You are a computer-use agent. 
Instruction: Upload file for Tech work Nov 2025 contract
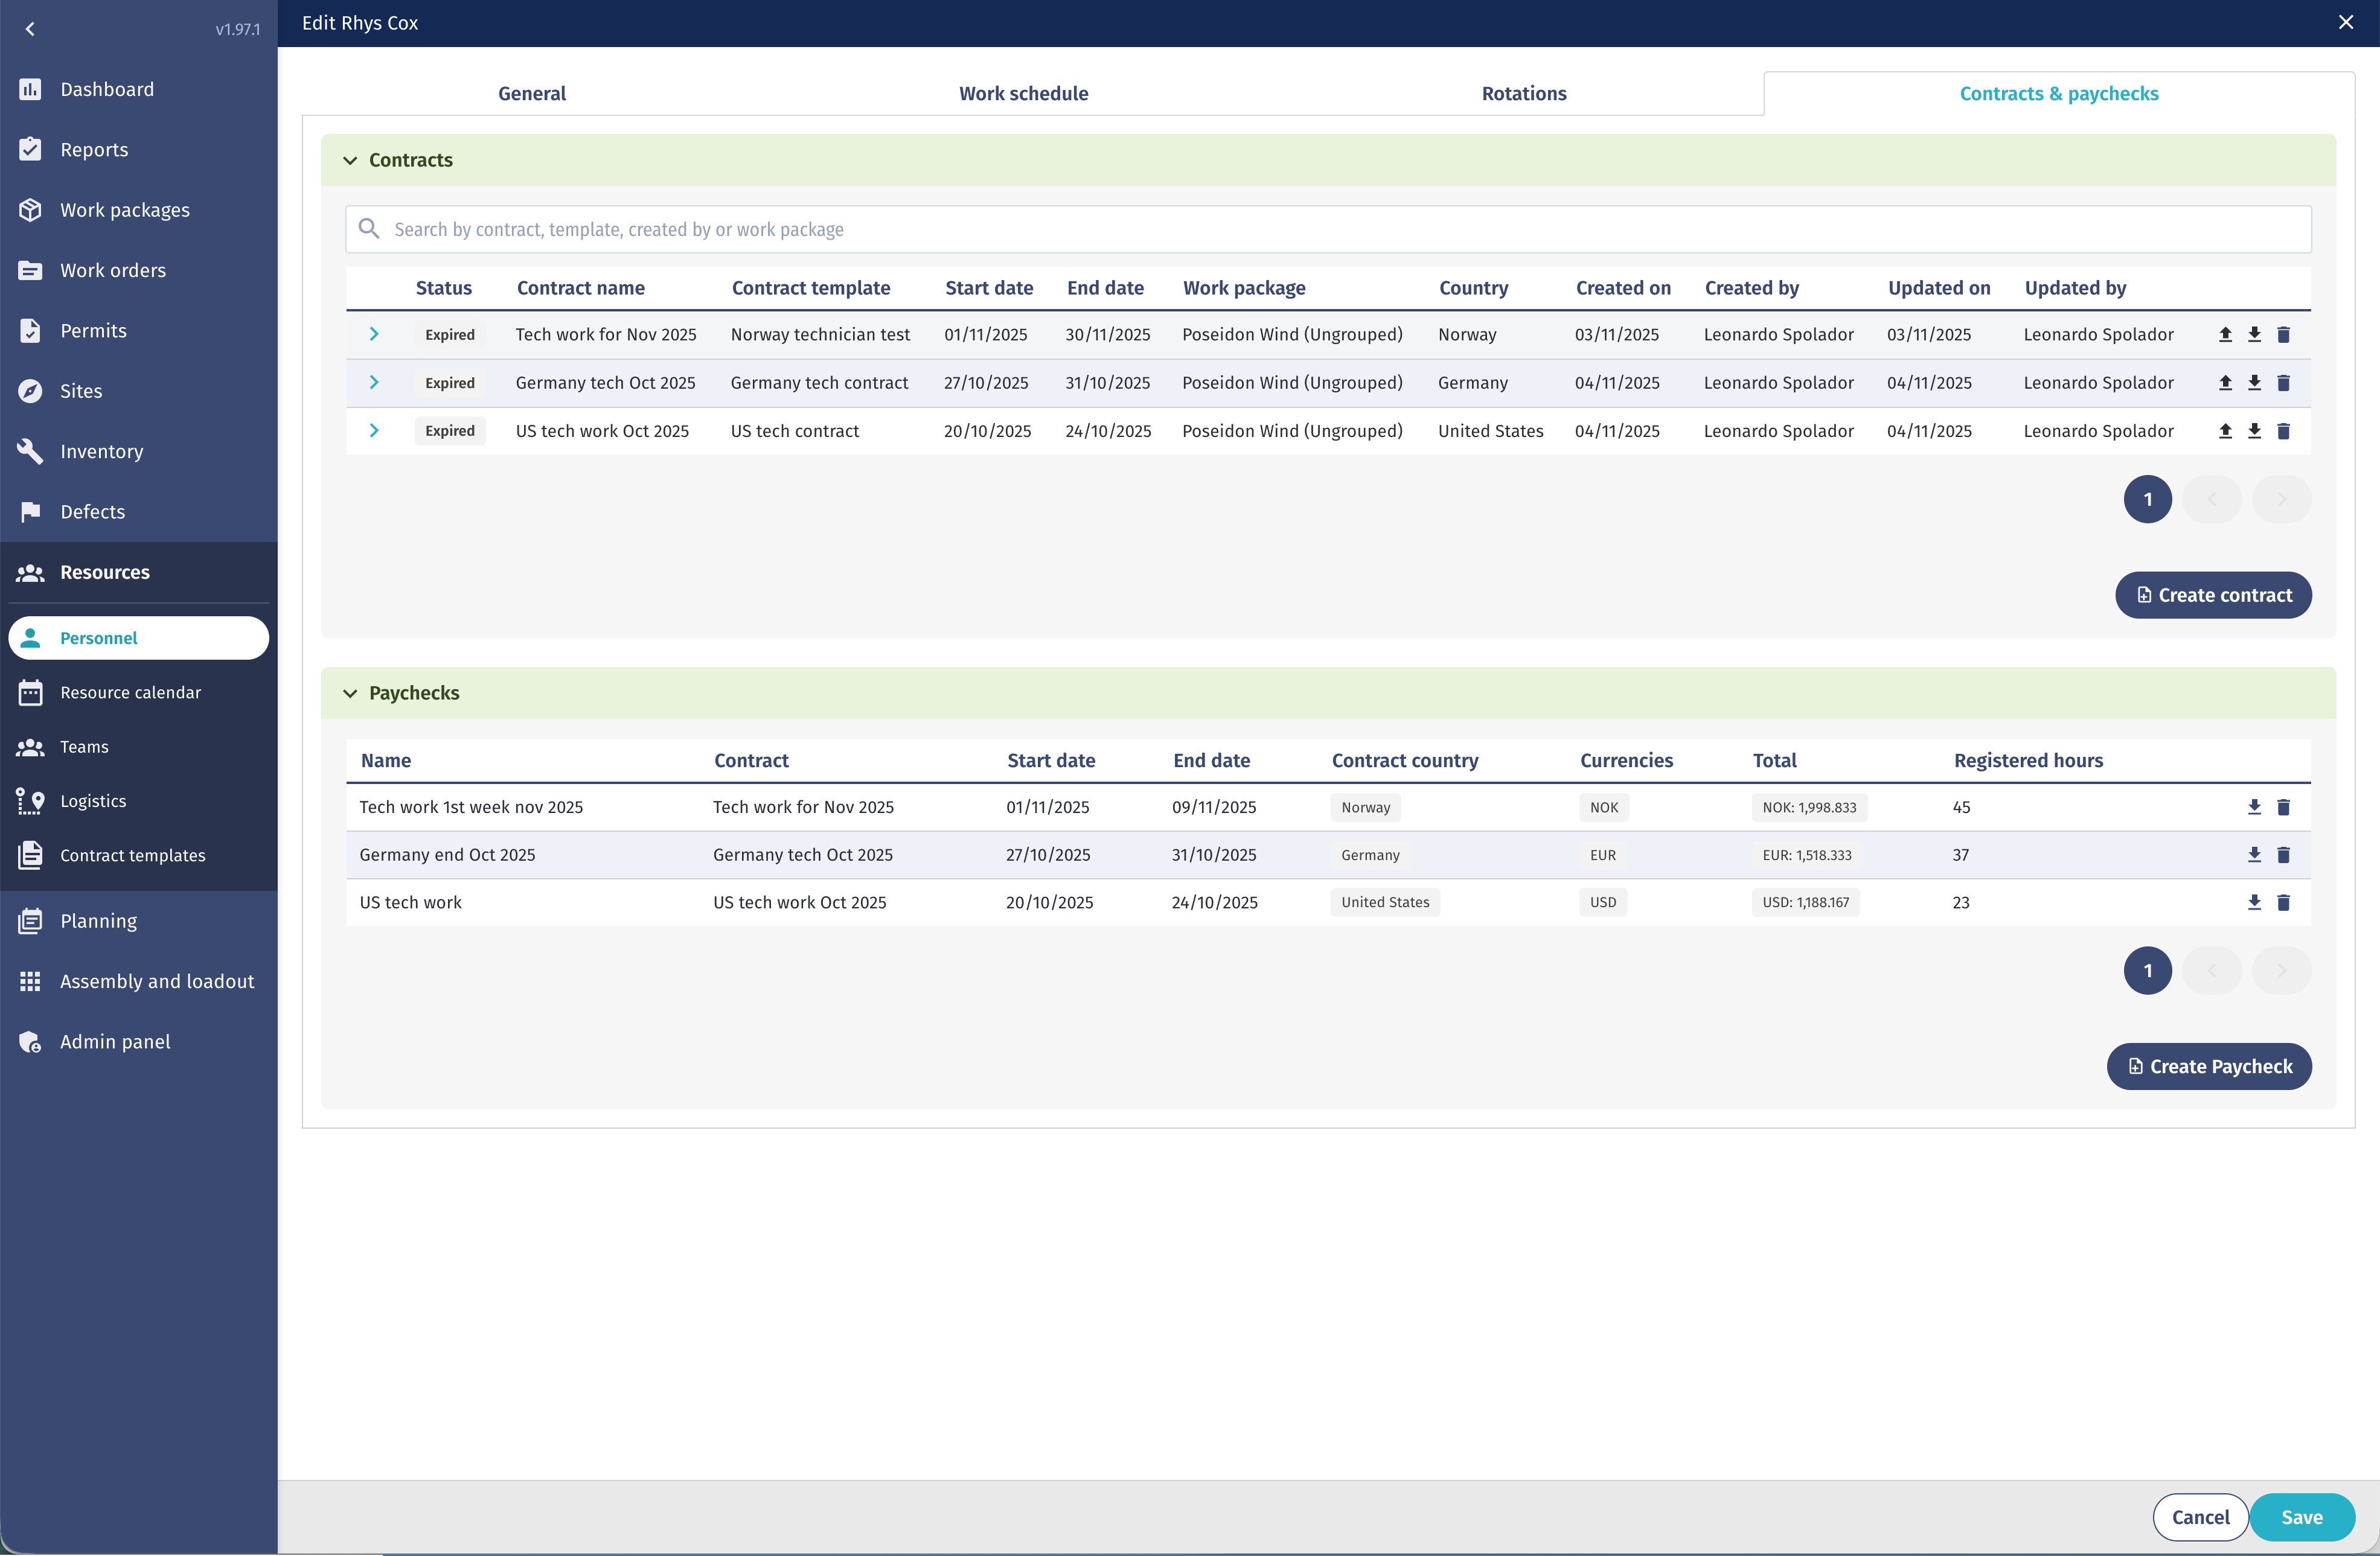[x=2225, y=335]
